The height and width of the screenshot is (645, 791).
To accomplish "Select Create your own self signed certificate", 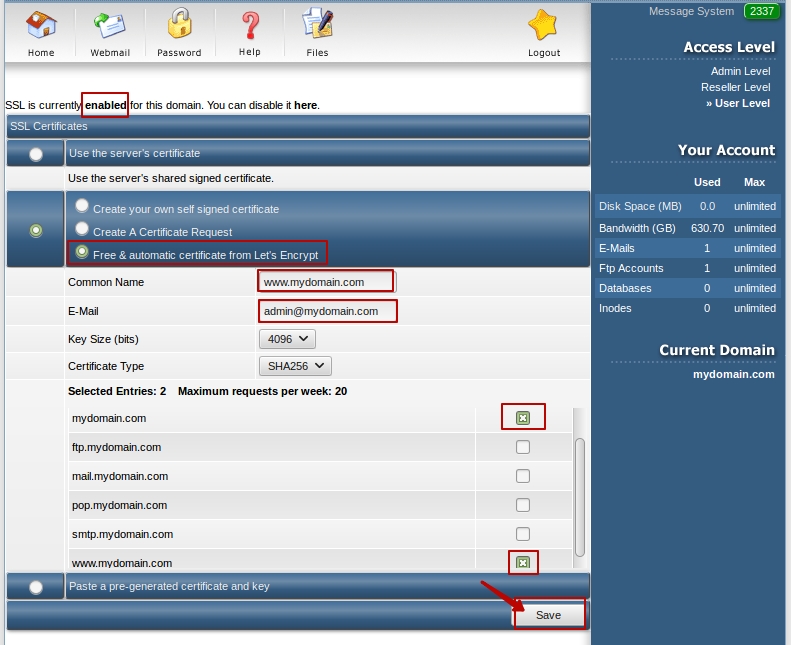I will (x=83, y=206).
